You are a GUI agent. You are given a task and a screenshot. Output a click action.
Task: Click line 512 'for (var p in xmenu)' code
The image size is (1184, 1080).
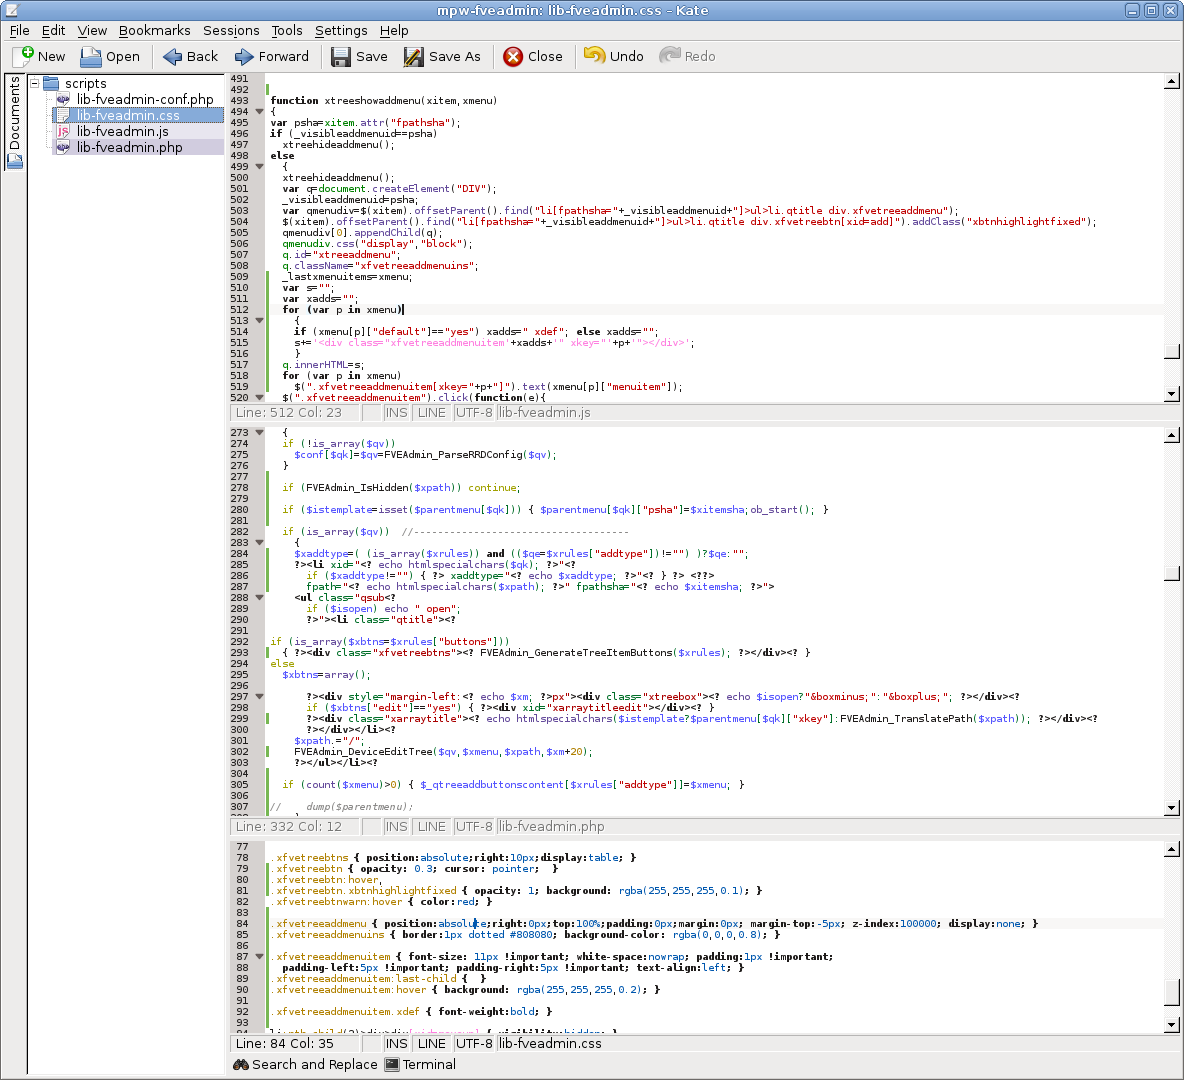[342, 310]
